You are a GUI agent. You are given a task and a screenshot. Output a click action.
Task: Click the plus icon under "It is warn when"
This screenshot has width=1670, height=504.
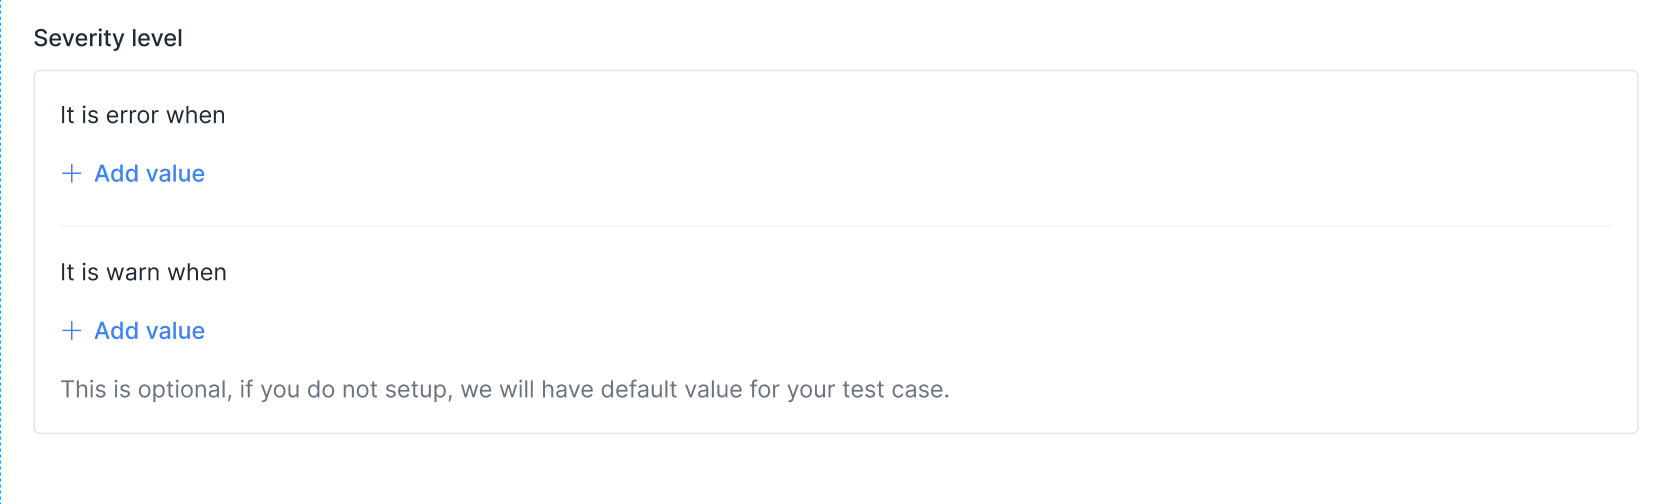[x=71, y=331]
